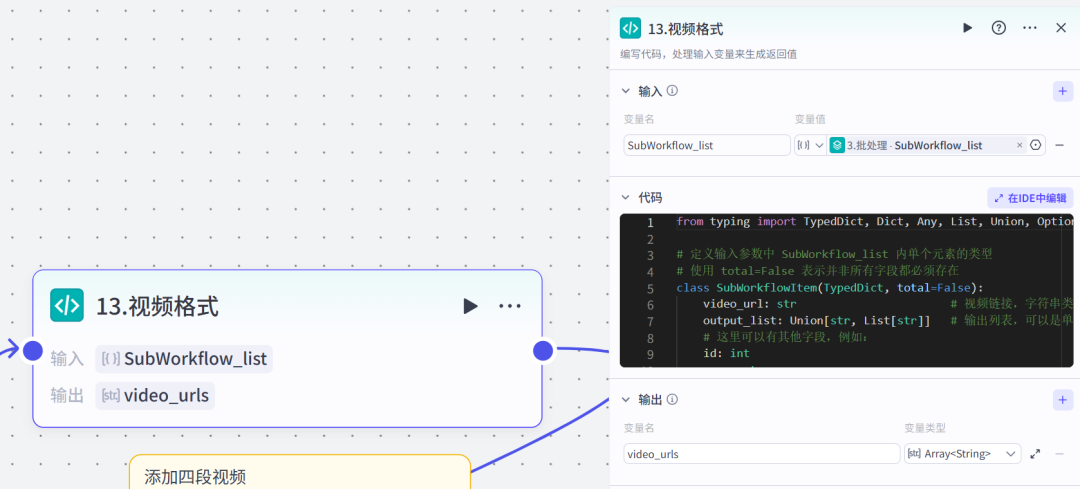Select the 添加四段视频 note card

pos(300,472)
